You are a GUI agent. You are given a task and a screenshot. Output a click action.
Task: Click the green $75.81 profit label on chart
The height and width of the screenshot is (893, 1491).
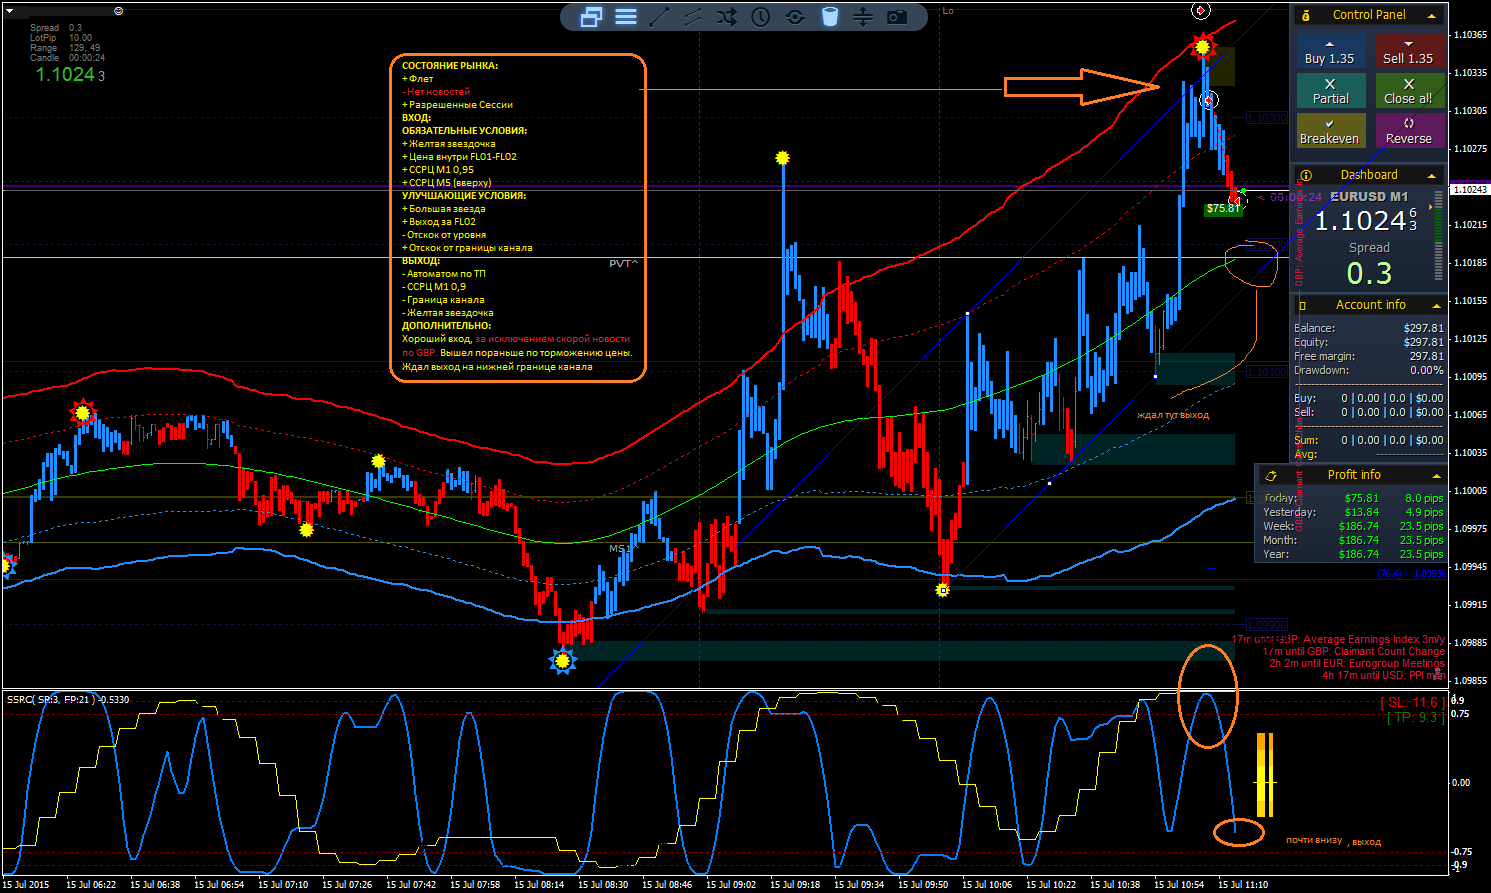1223,209
